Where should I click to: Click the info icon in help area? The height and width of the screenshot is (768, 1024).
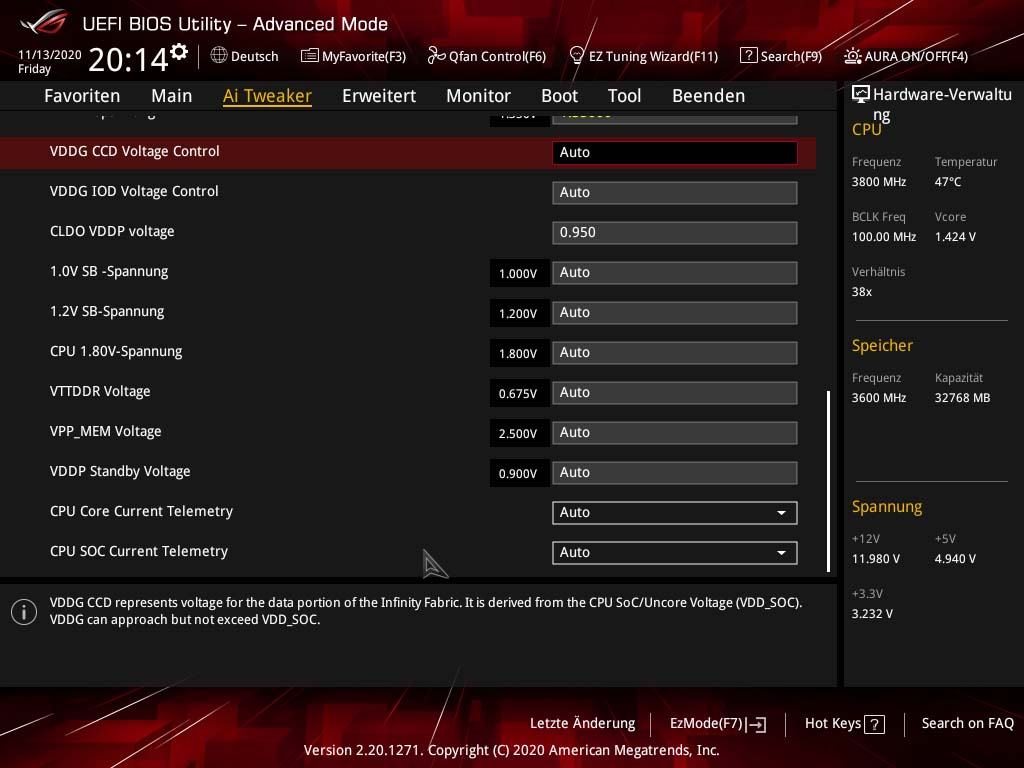(x=24, y=612)
